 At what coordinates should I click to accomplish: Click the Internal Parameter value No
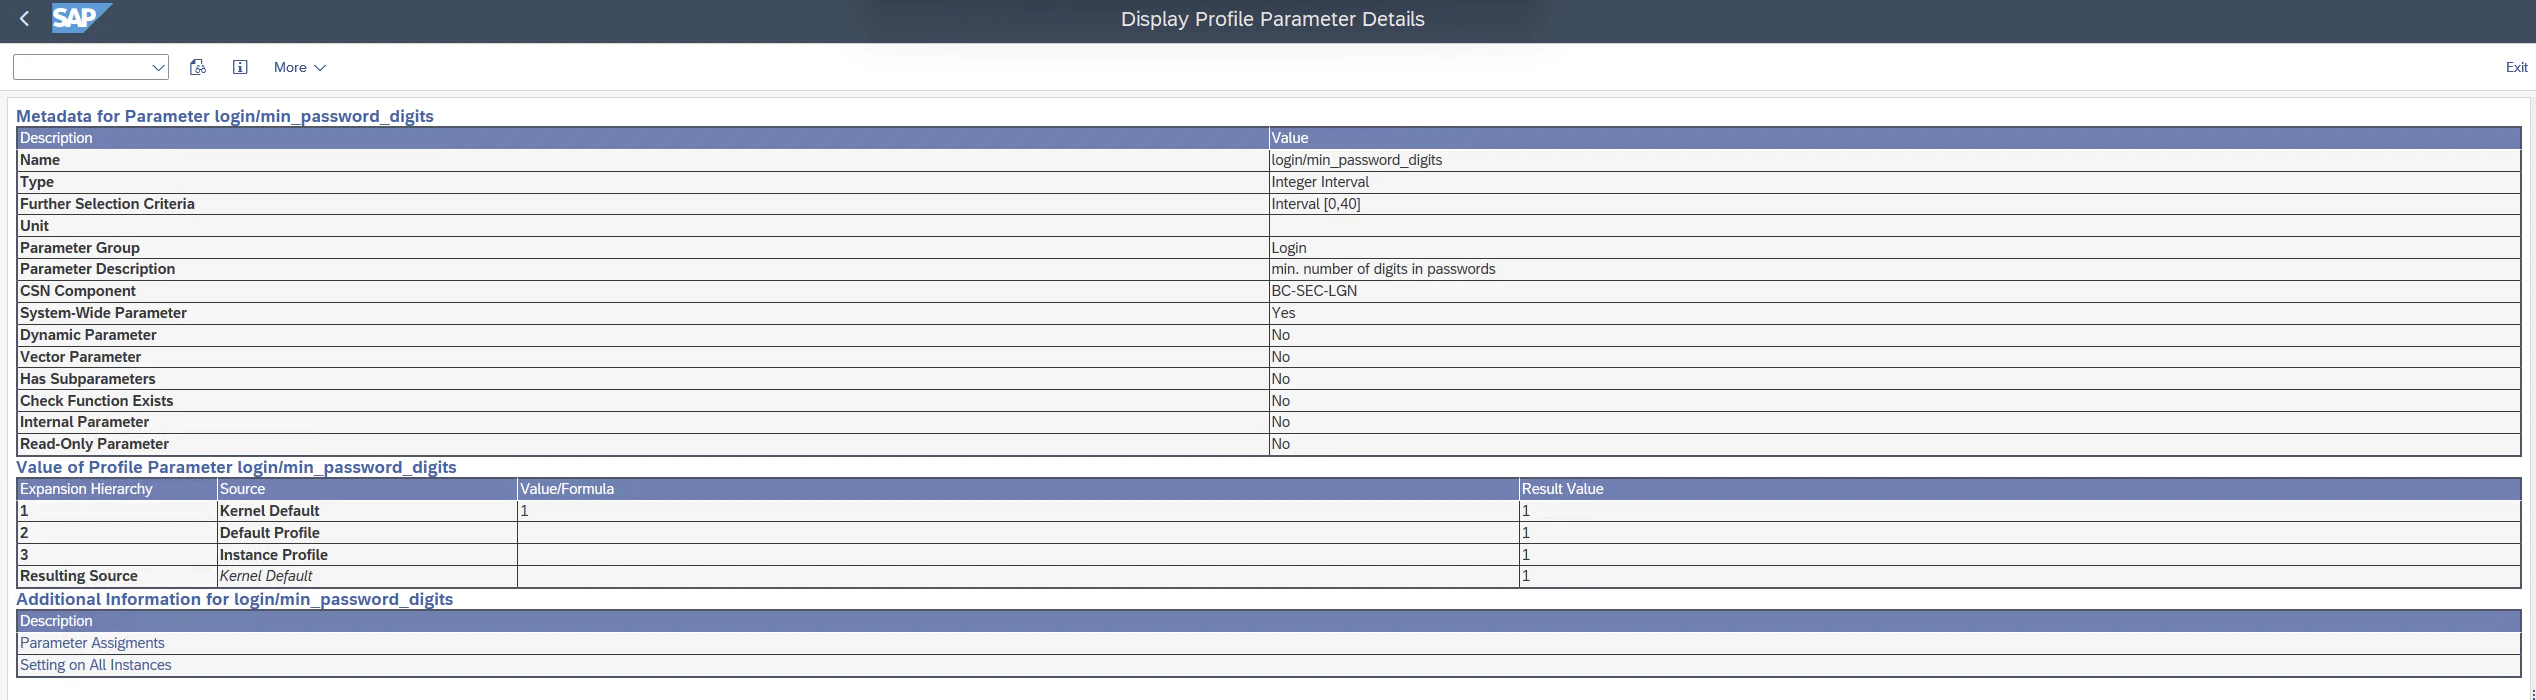[1280, 422]
